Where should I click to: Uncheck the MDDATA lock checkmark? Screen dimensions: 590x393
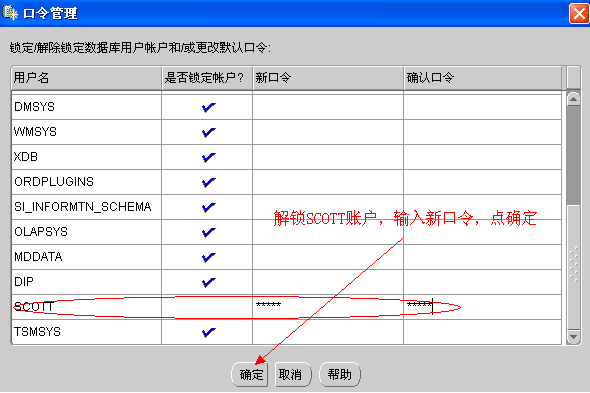(208, 257)
